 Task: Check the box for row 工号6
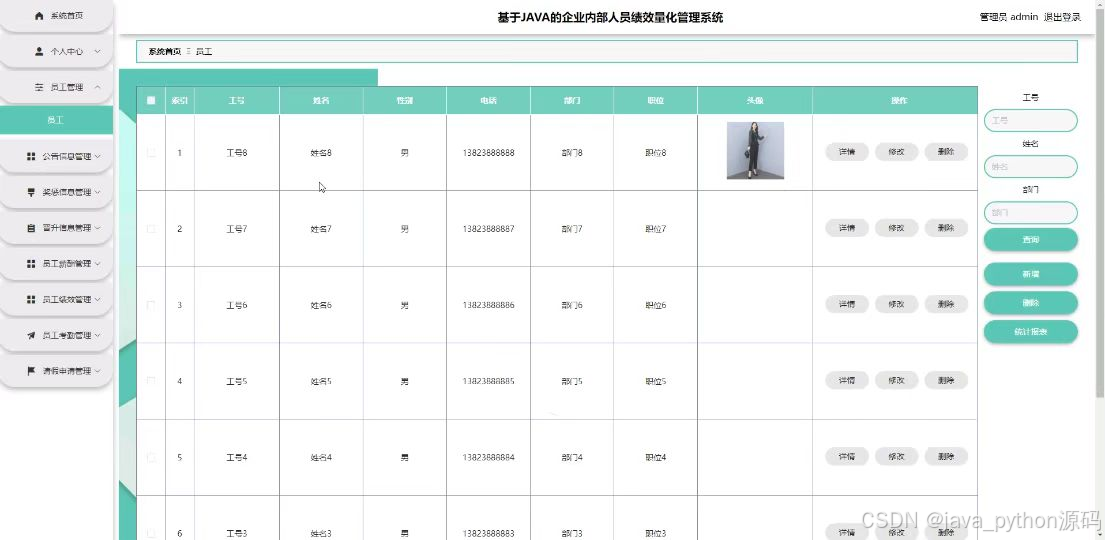151,305
